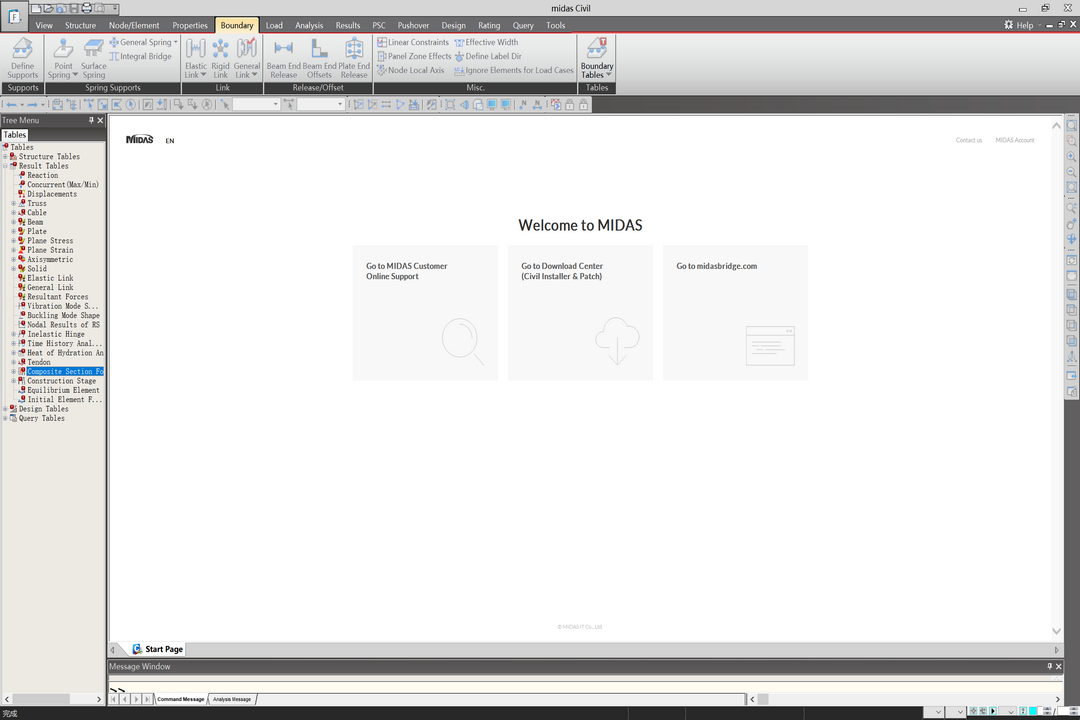Select the Surface Spring tool

coord(94,58)
